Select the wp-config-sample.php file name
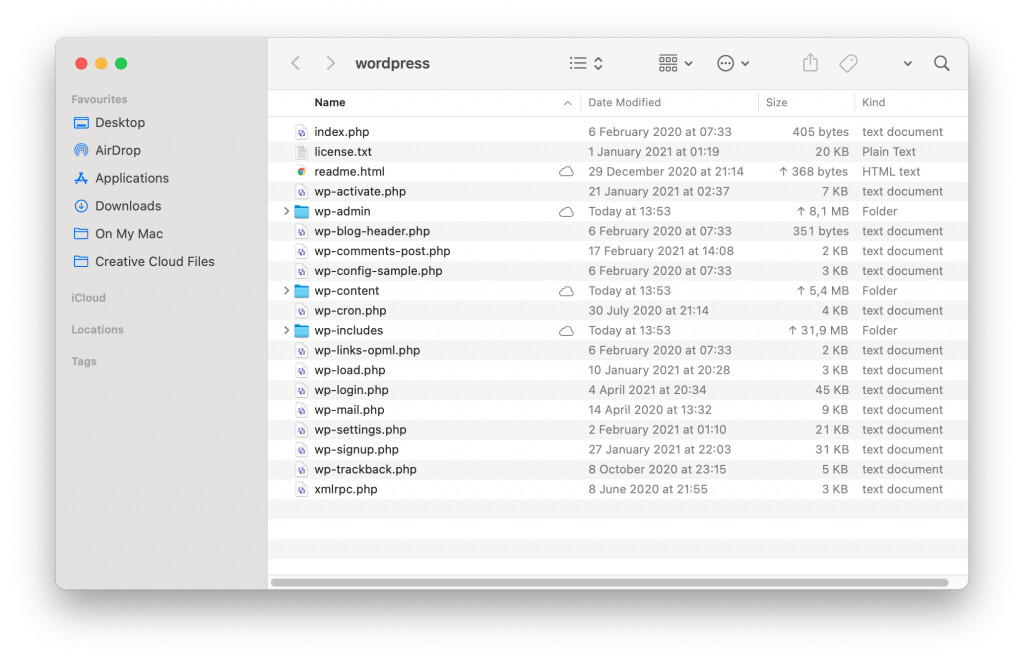The image size is (1024, 663). (x=378, y=271)
